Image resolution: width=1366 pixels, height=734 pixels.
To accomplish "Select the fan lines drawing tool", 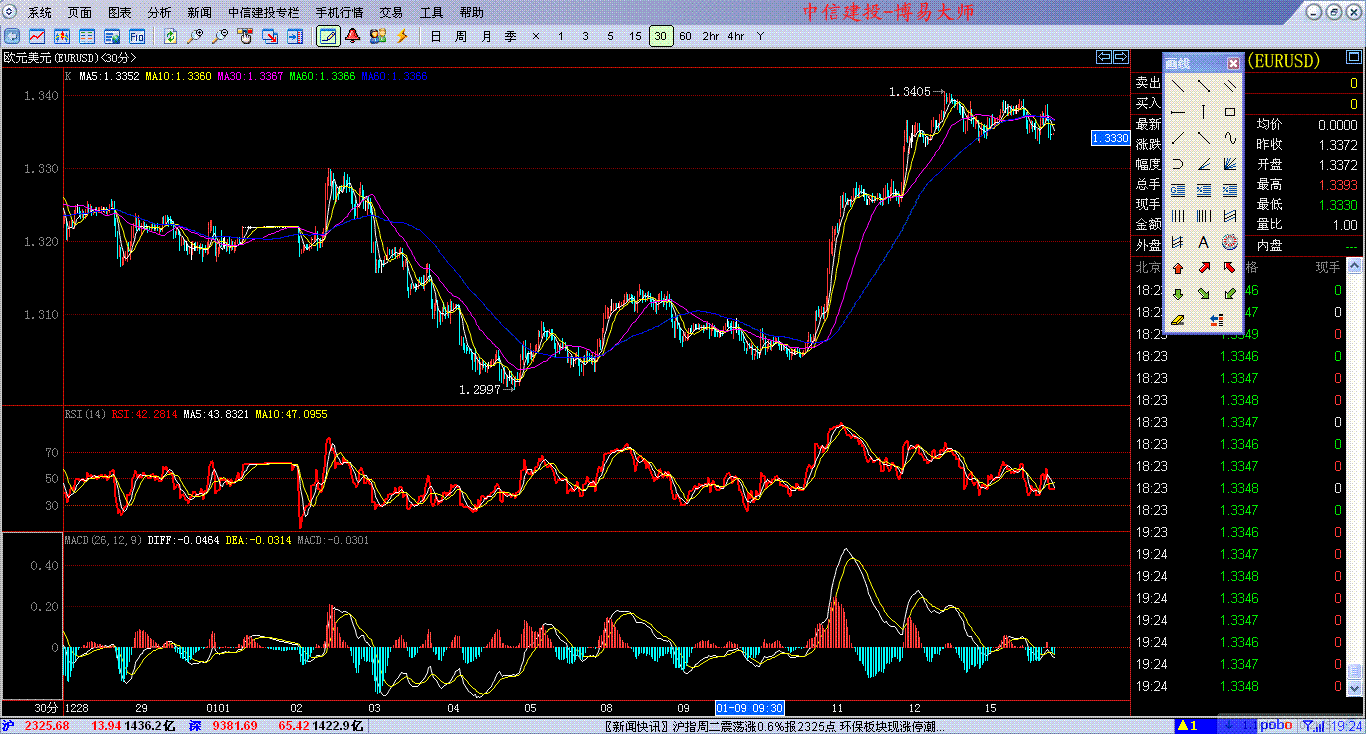I will click(1230, 164).
